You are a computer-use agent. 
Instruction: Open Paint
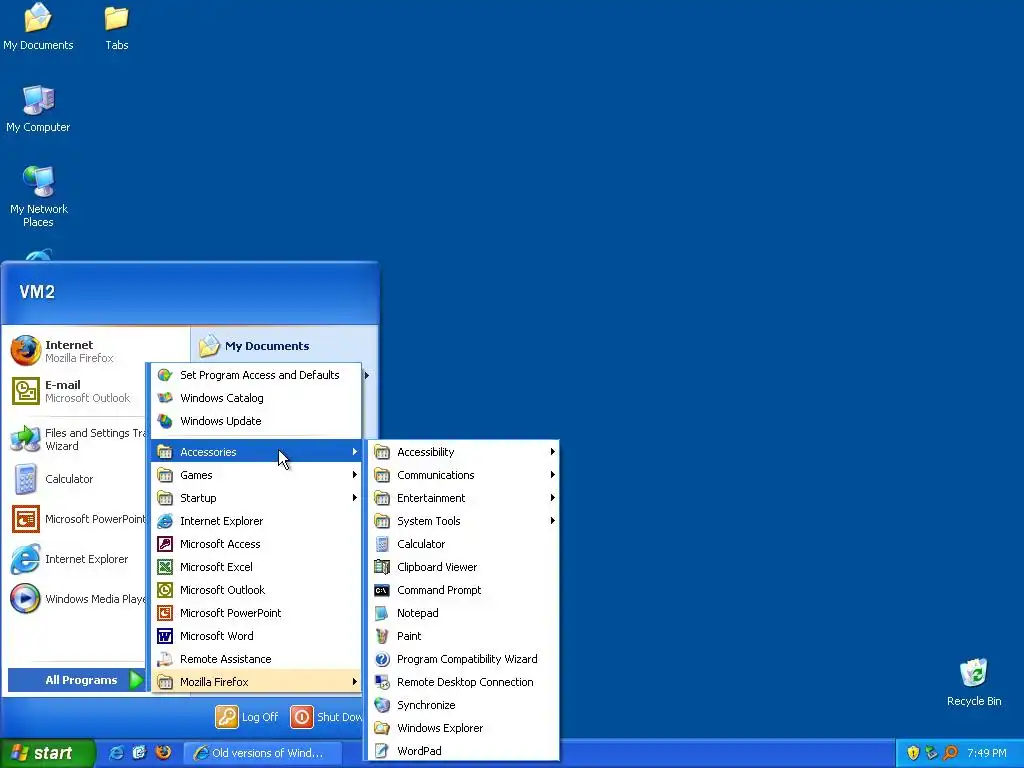click(464, 636)
